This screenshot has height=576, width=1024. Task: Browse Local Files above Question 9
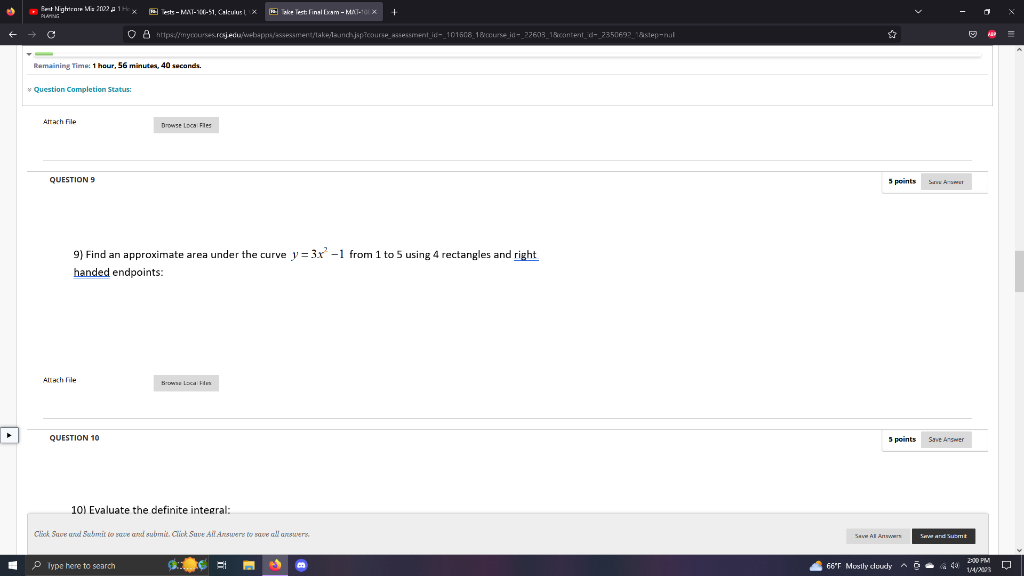coord(186,125)
